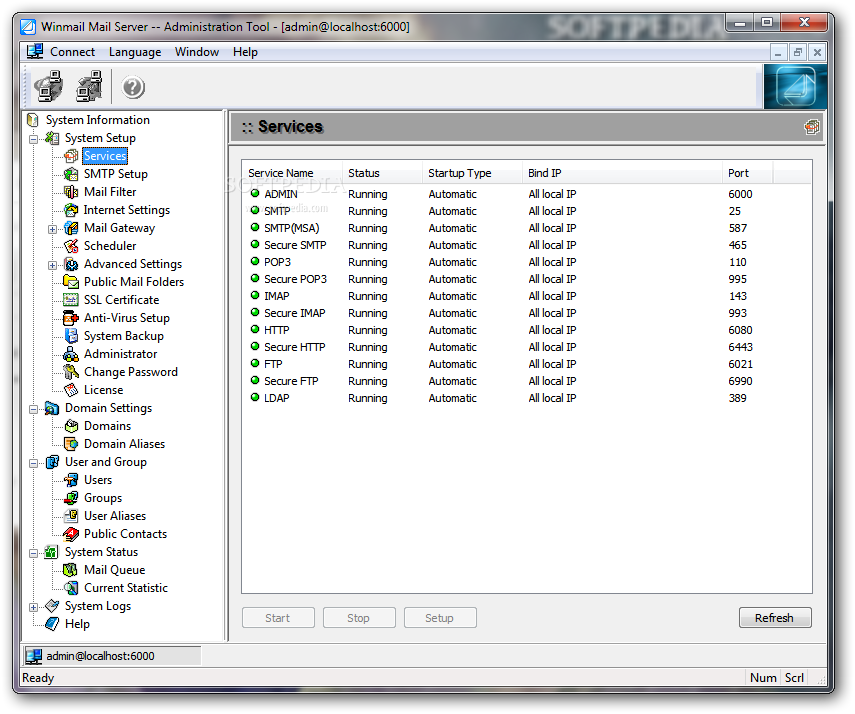Select the Domains tree icon
Screen dimensions: 855x714
(x=71, y=426)
